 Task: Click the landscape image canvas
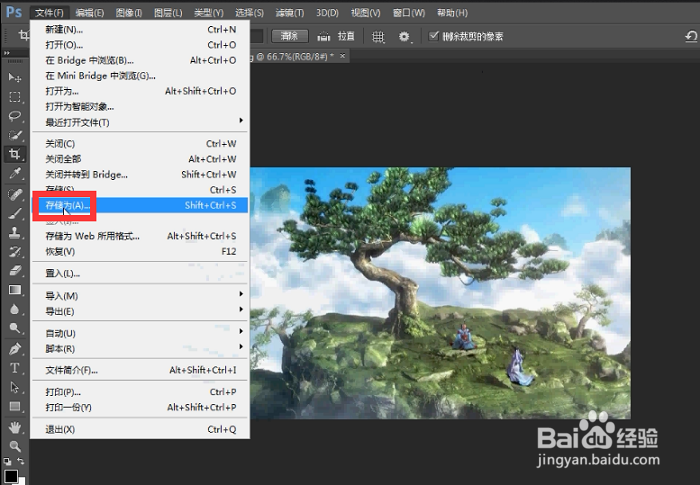coord(440,293)
